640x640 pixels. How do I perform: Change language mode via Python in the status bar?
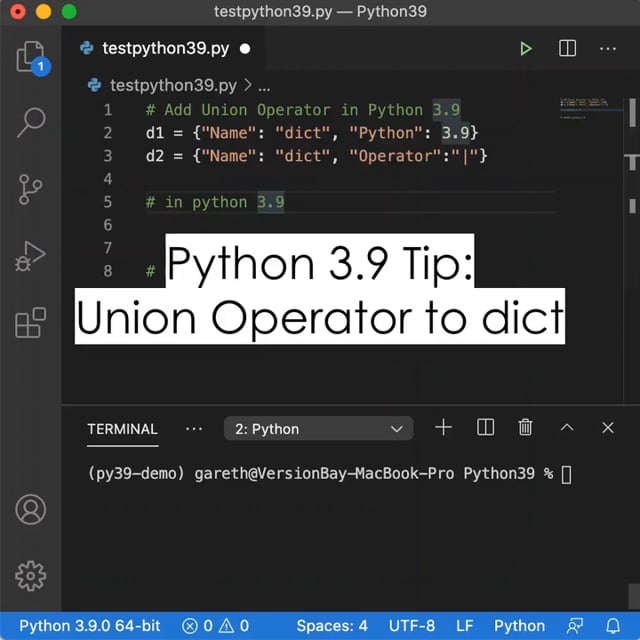[x=519, y=625]
